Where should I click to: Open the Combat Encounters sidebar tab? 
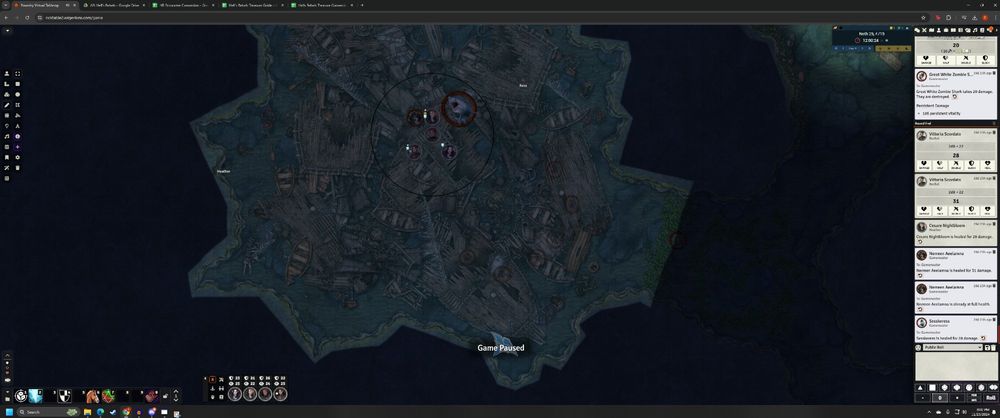click(x=924, y=30)
